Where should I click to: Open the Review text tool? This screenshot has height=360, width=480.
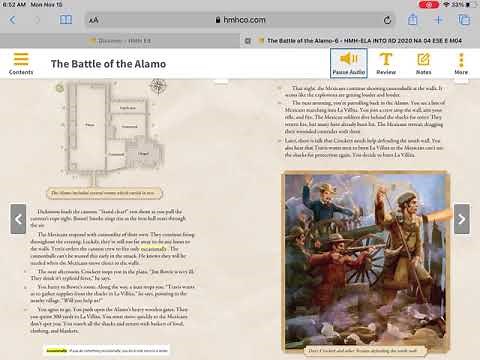click(386, 63)
